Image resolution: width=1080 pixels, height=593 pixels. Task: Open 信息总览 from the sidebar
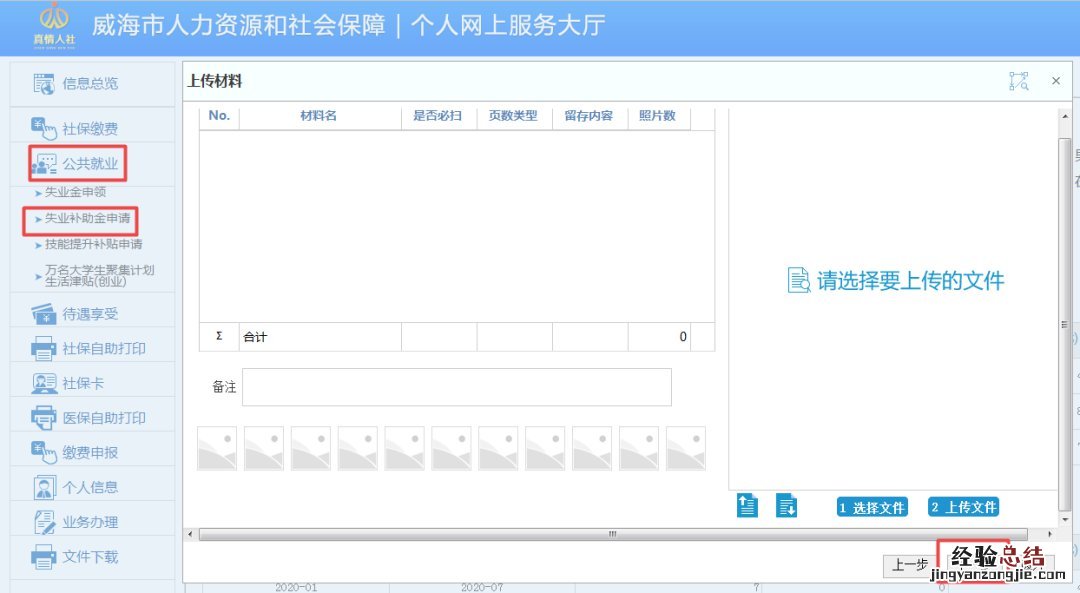click(x=89, y=84)
